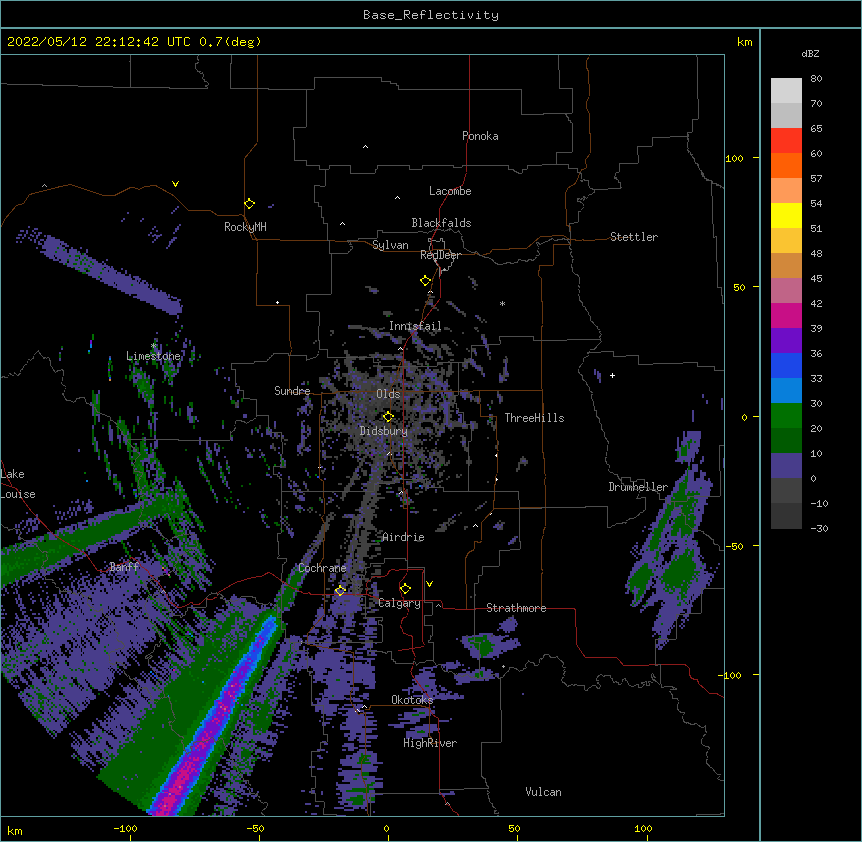Image resolution: width=862 pixels, height=842 pixels.
Task: Click the 54 dBZ yellow legend swatch
Action: point(786,215)
